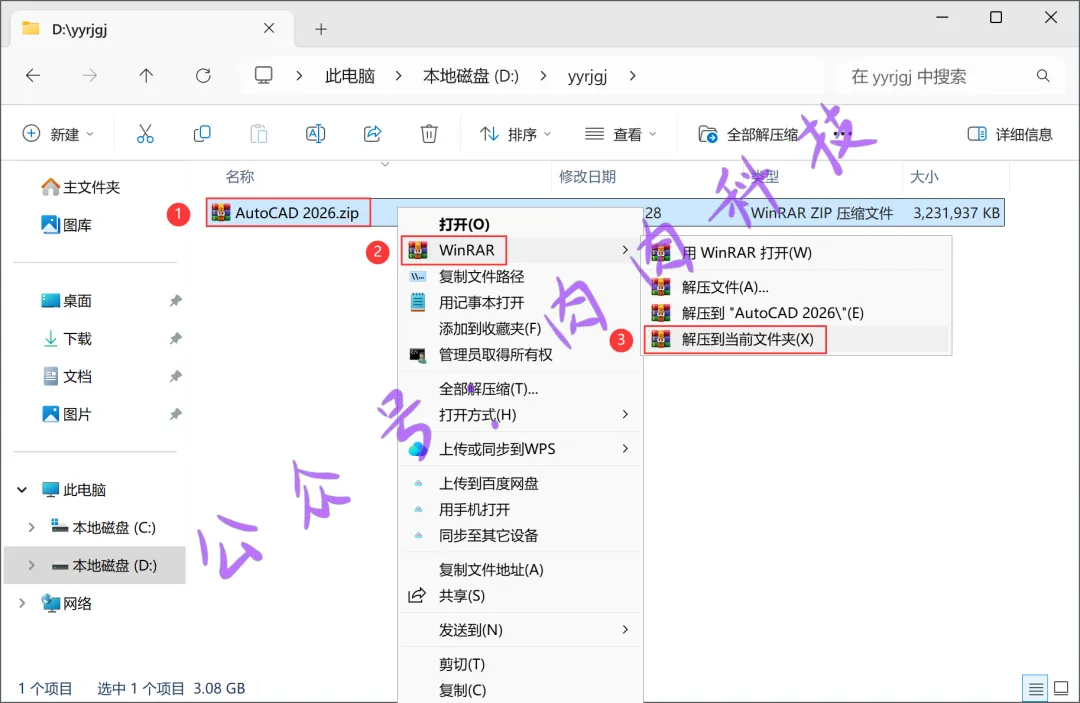Screen dimensions: 1080x703
Task: Click the search magnifier icon
Action: click(1043, 76)
